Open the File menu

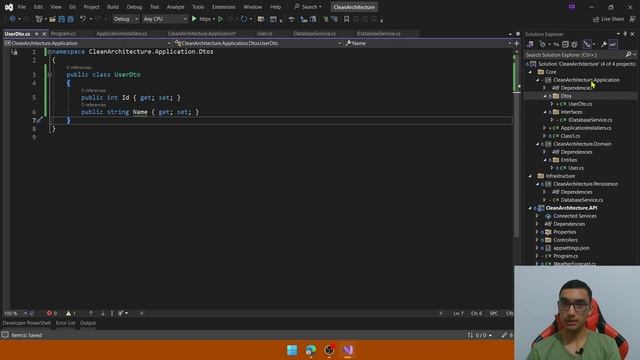[22, 7]
